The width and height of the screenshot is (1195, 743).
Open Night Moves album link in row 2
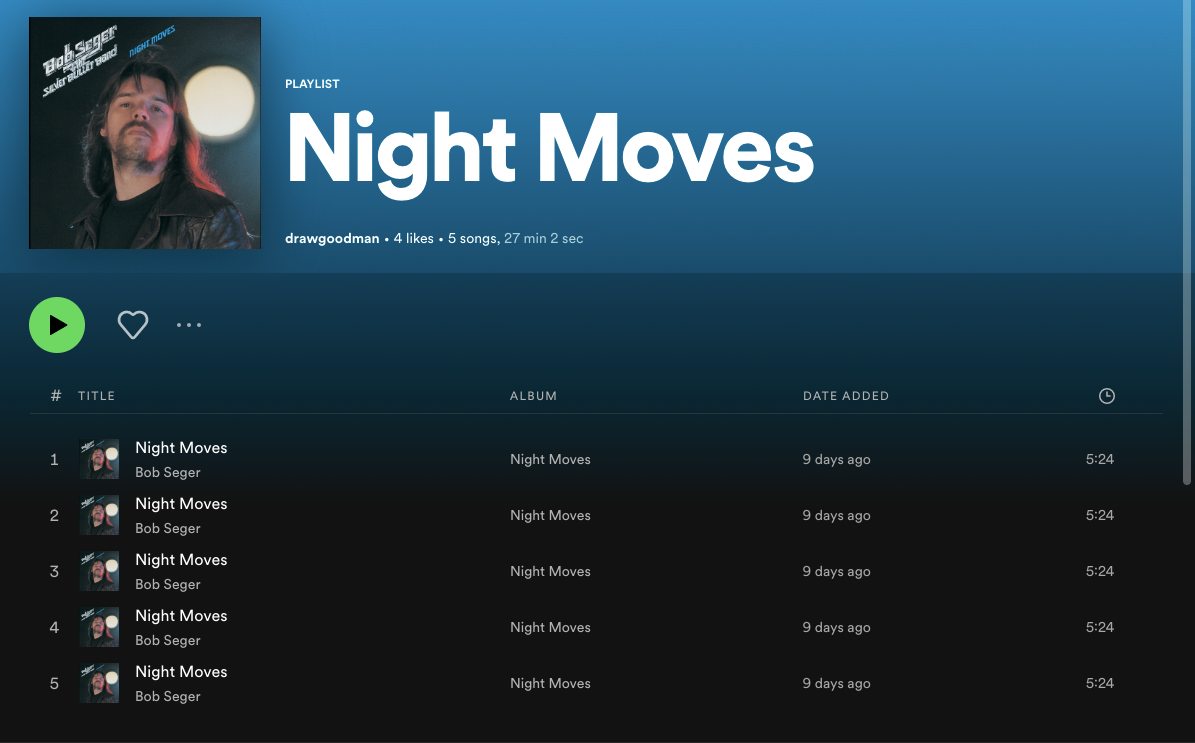(550, 515)
